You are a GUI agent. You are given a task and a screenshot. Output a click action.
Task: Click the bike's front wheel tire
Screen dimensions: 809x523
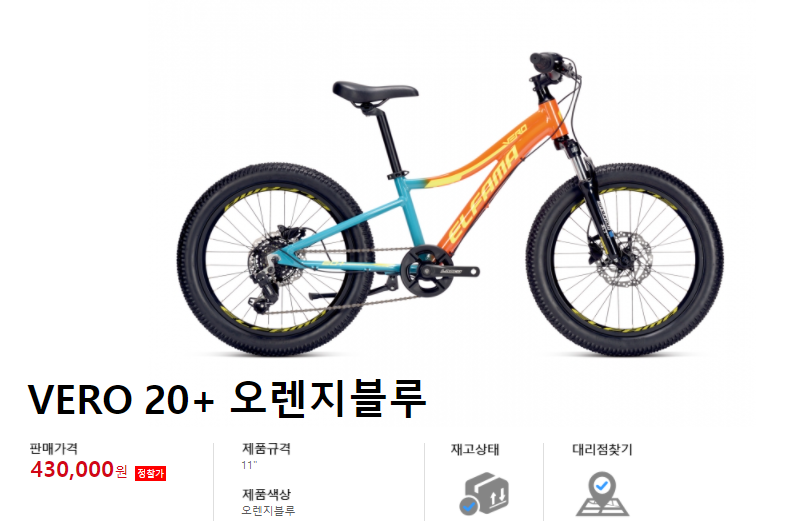pos(625,259)
